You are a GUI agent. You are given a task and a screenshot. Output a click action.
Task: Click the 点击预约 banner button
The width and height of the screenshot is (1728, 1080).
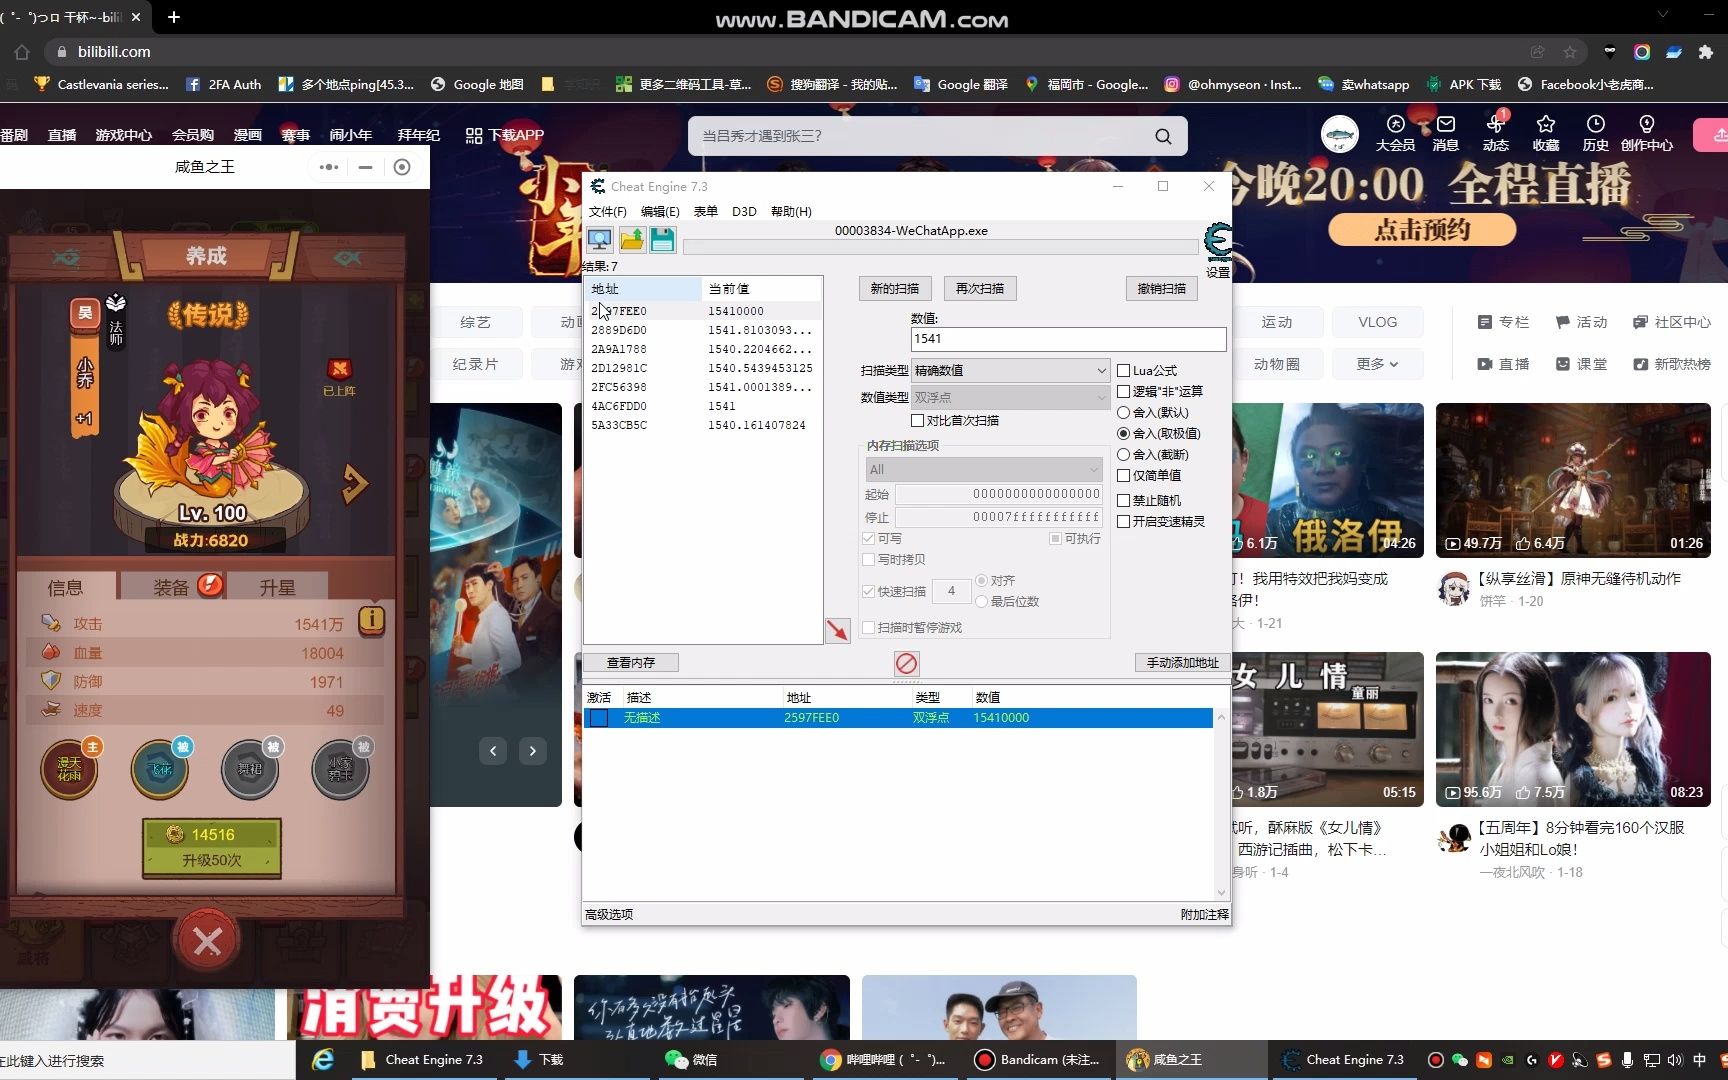[1422, 230]
